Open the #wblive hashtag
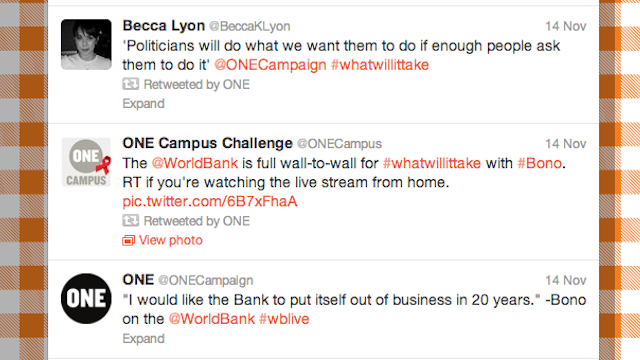 [284, 319]
